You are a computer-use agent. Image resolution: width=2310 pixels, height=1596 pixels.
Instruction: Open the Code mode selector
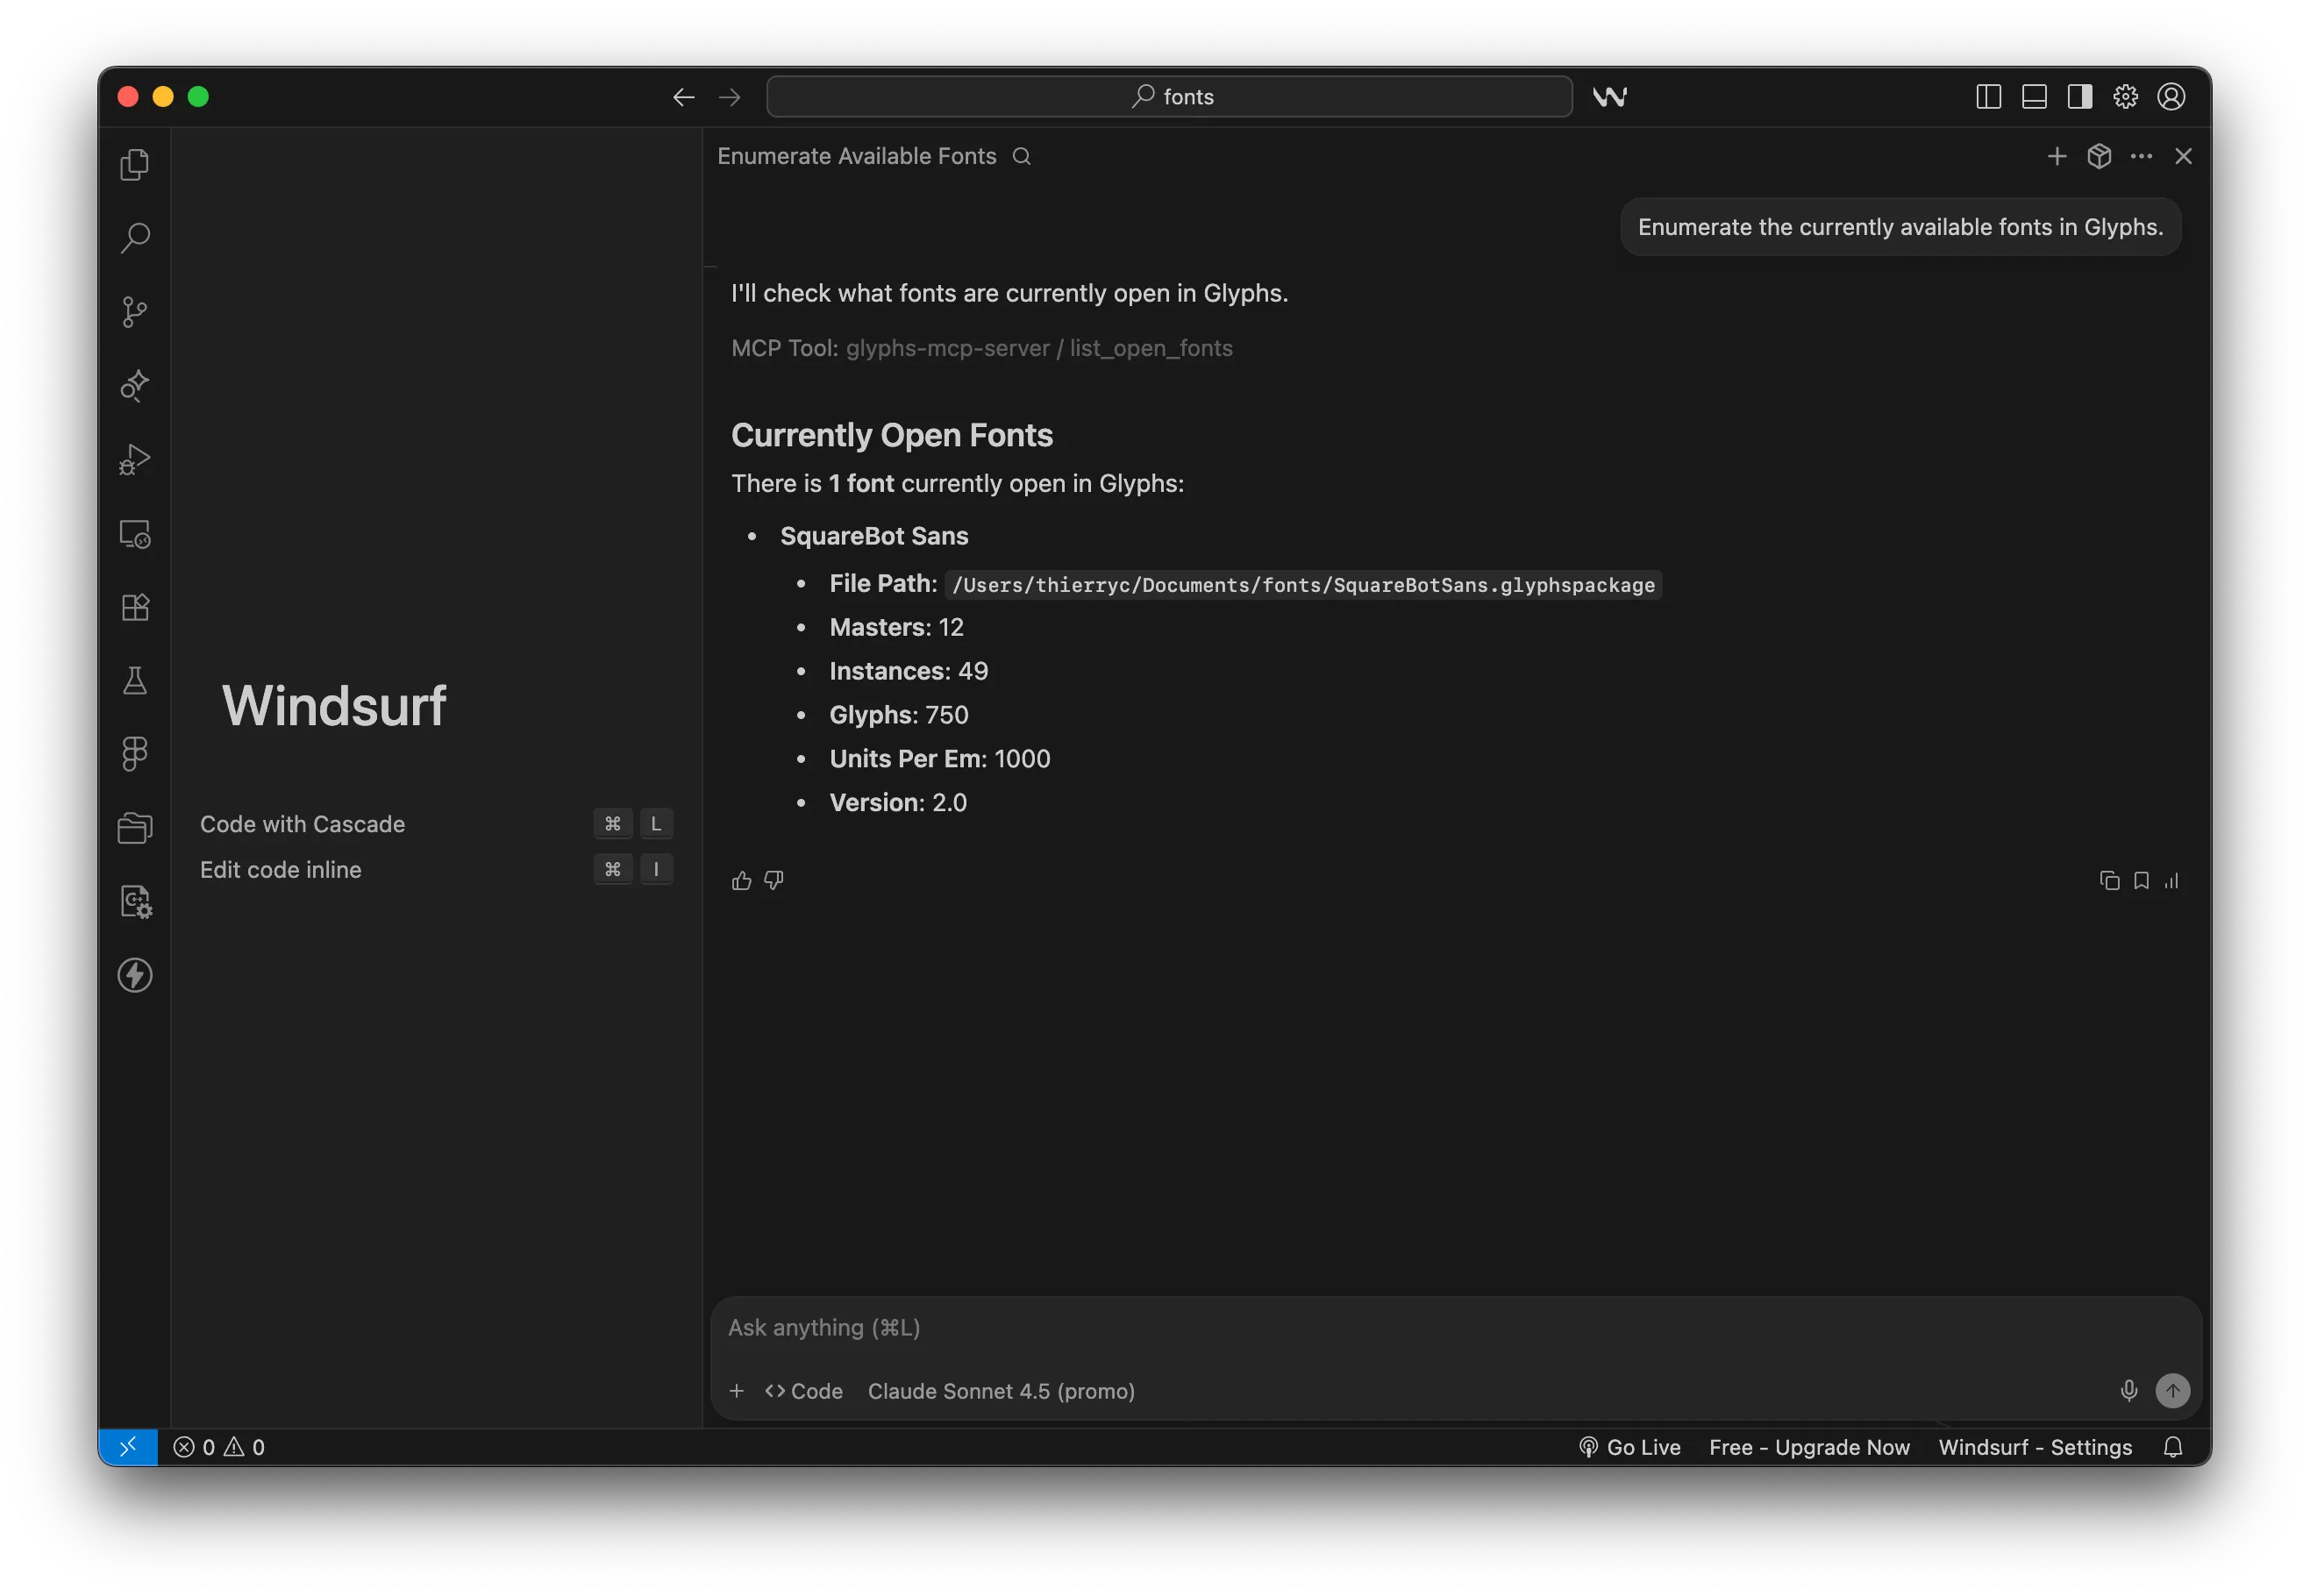(804, 1391)
